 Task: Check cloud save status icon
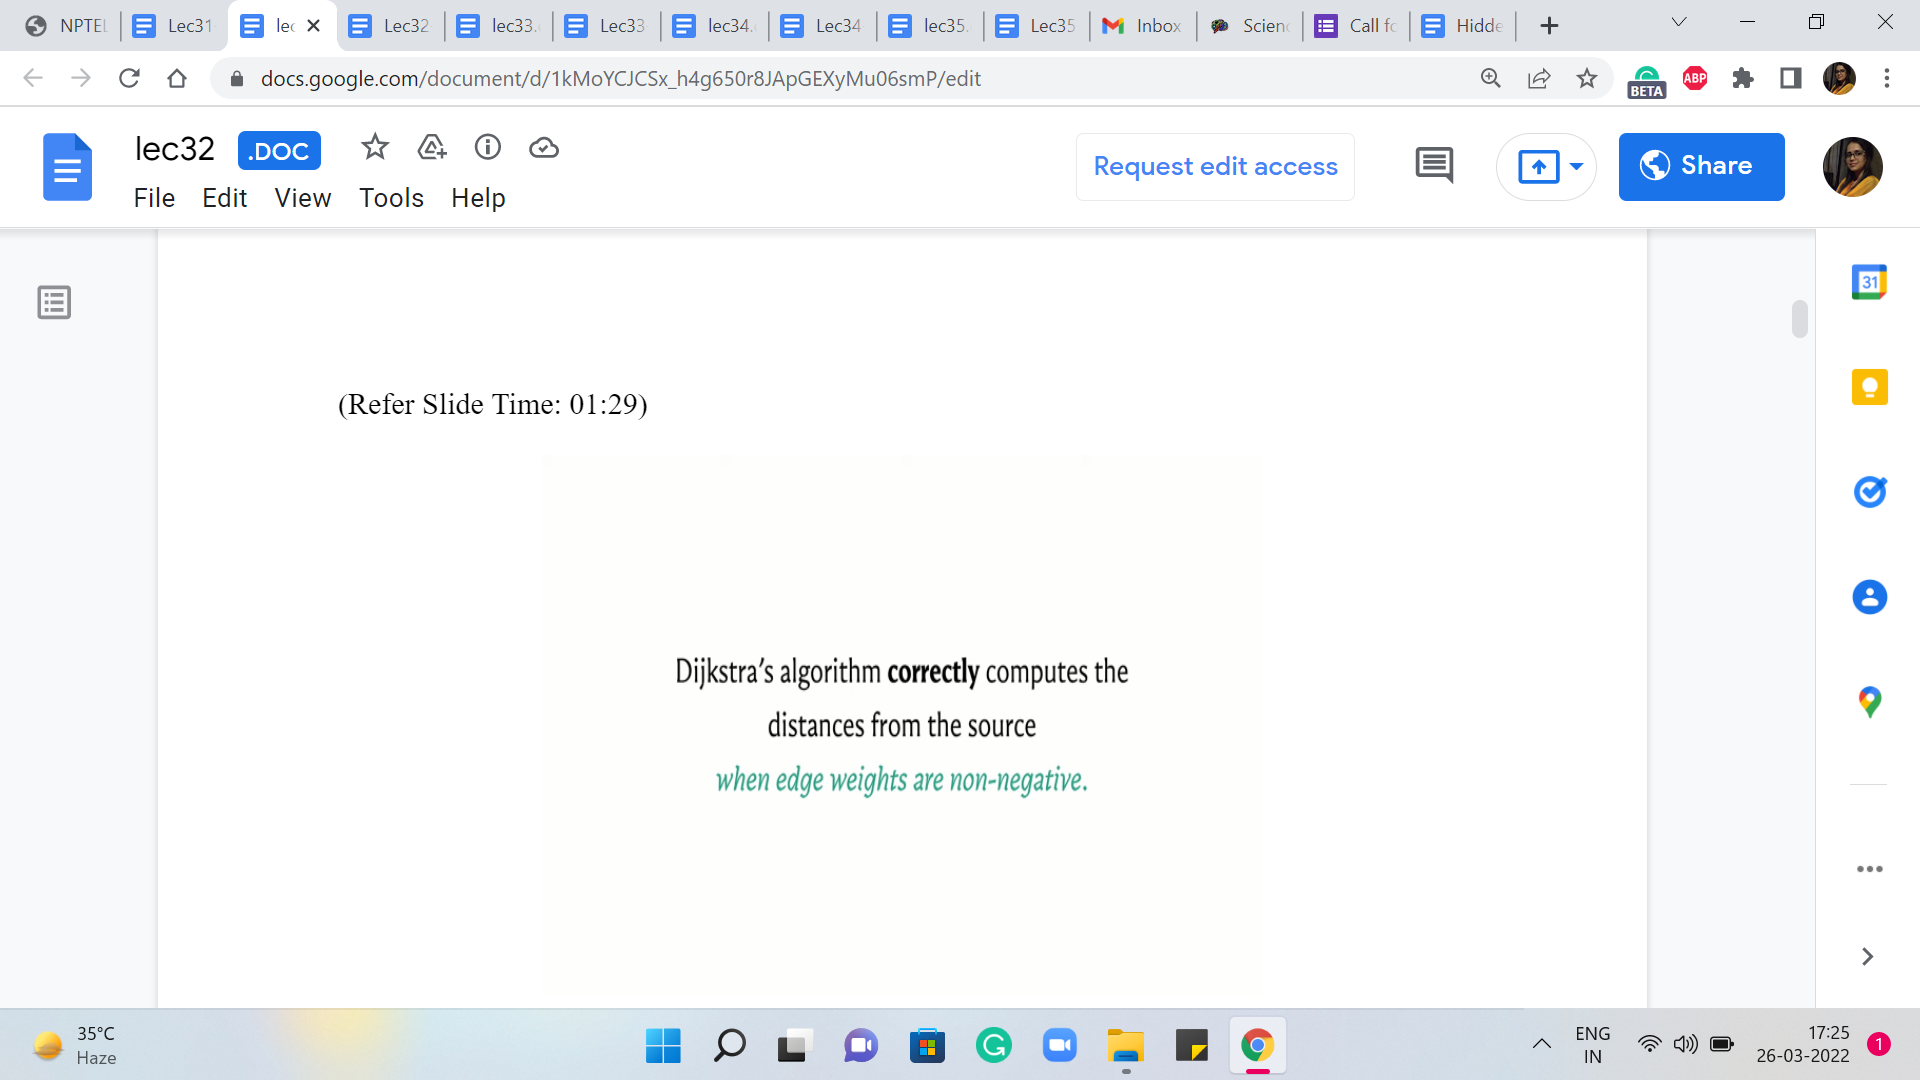click(x=544, y=148)
